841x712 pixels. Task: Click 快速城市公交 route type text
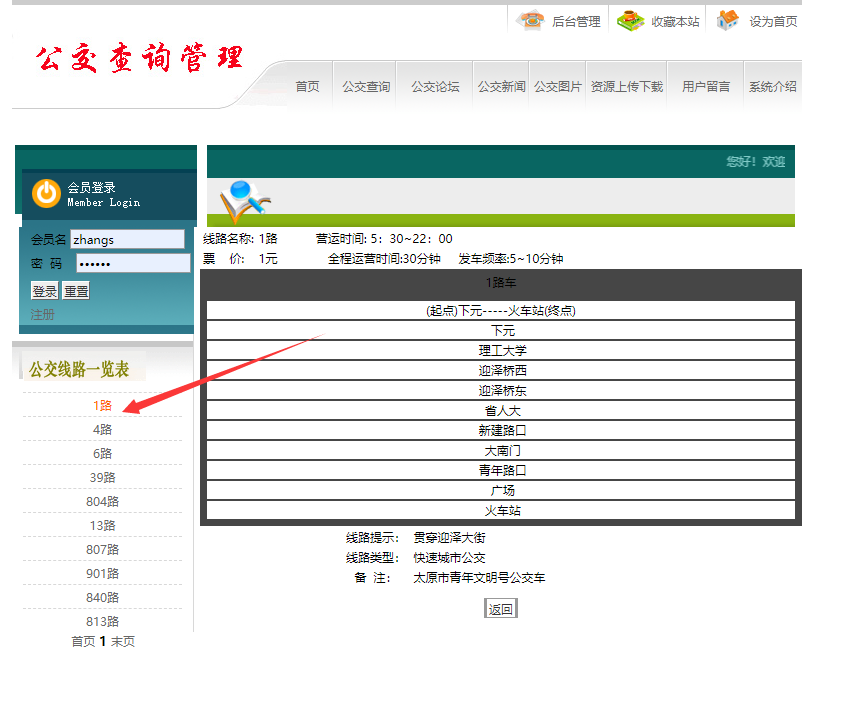[x=449, y=558]
